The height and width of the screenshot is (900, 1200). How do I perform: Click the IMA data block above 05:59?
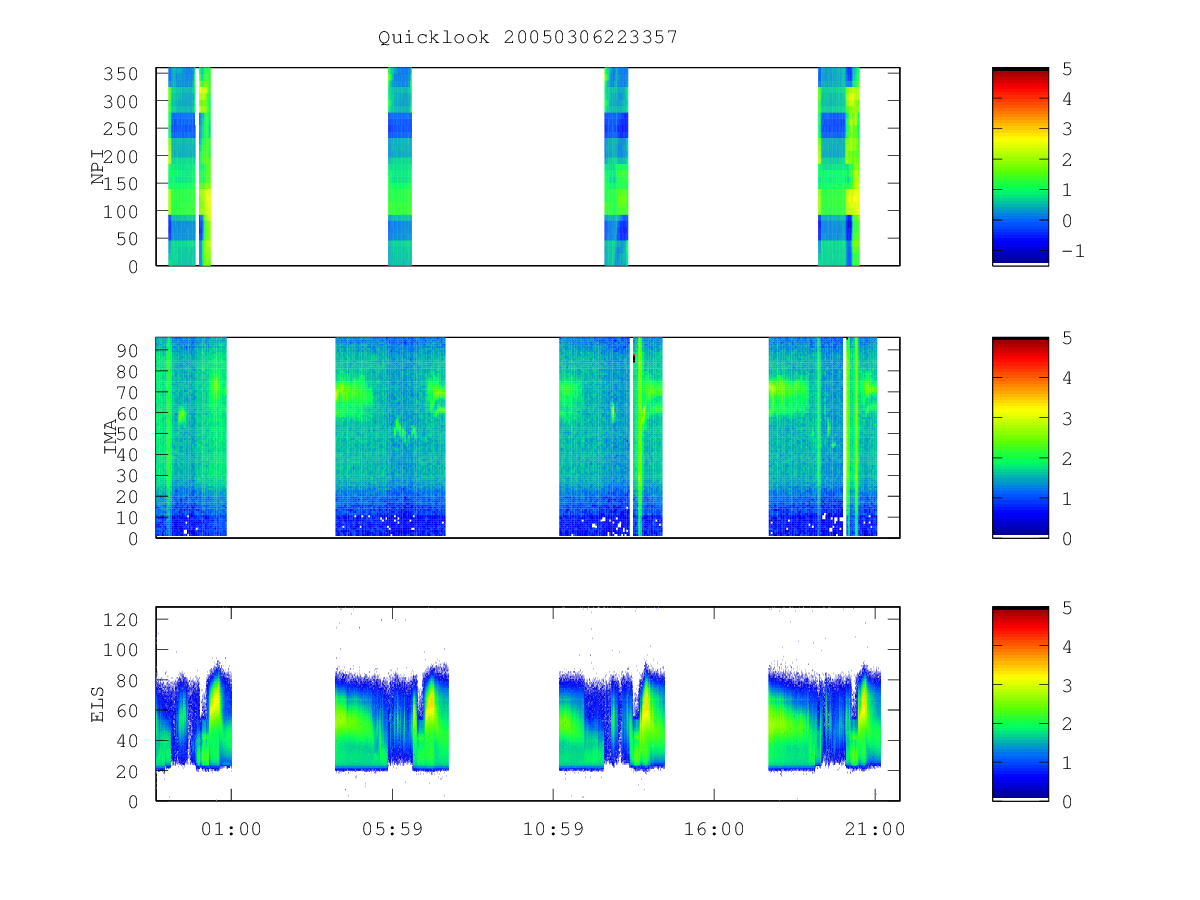(390, 437)
